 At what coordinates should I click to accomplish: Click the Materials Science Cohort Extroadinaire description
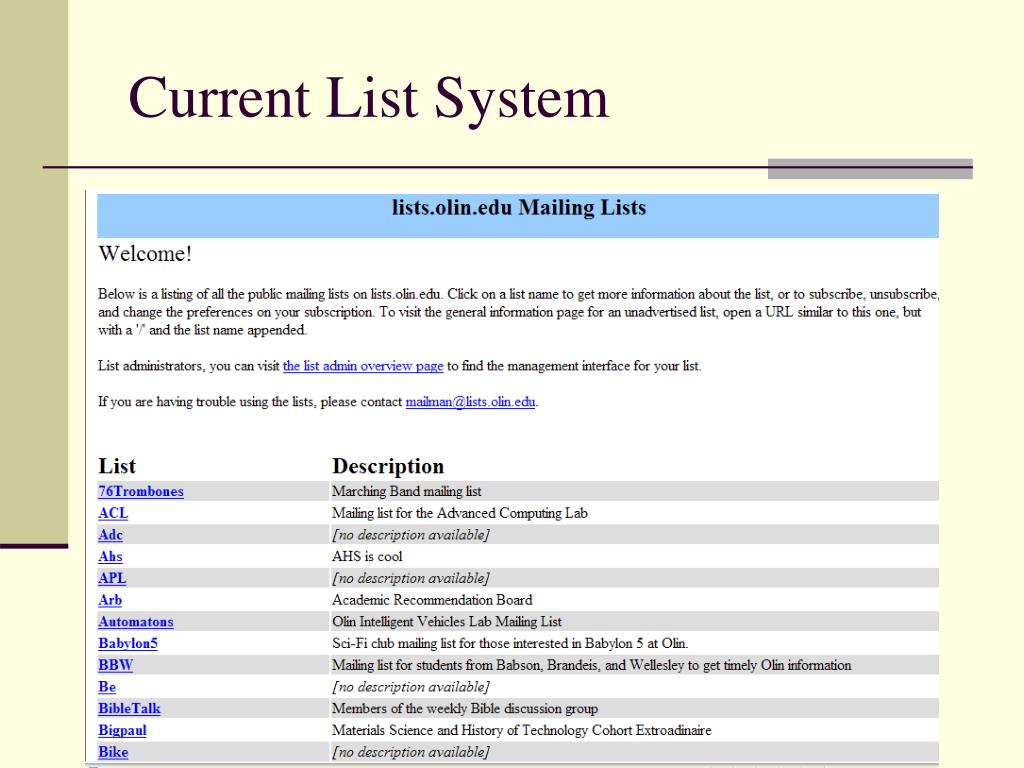(522, 730)
